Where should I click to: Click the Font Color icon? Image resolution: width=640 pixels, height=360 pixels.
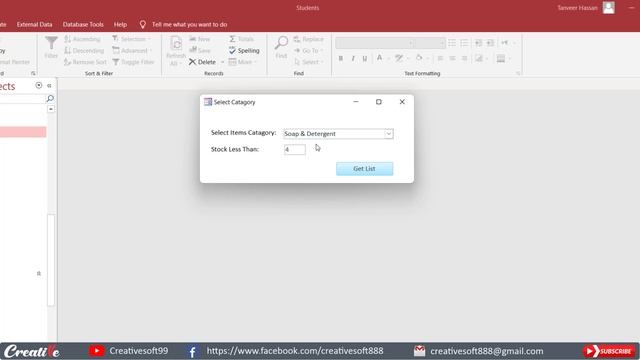[x=380, y=58]
